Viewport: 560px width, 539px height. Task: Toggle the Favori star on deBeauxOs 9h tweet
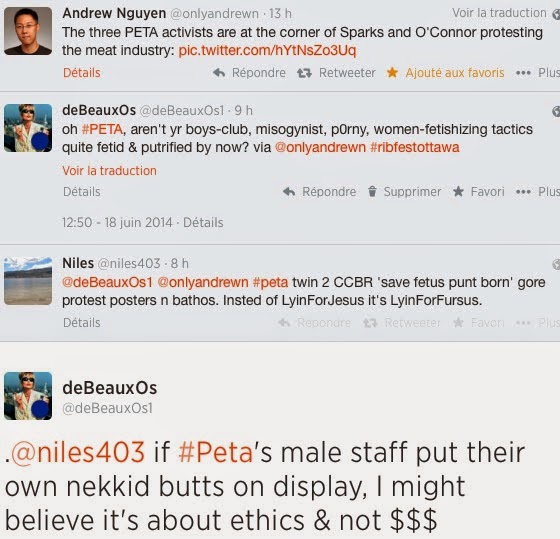click(458, 191)
